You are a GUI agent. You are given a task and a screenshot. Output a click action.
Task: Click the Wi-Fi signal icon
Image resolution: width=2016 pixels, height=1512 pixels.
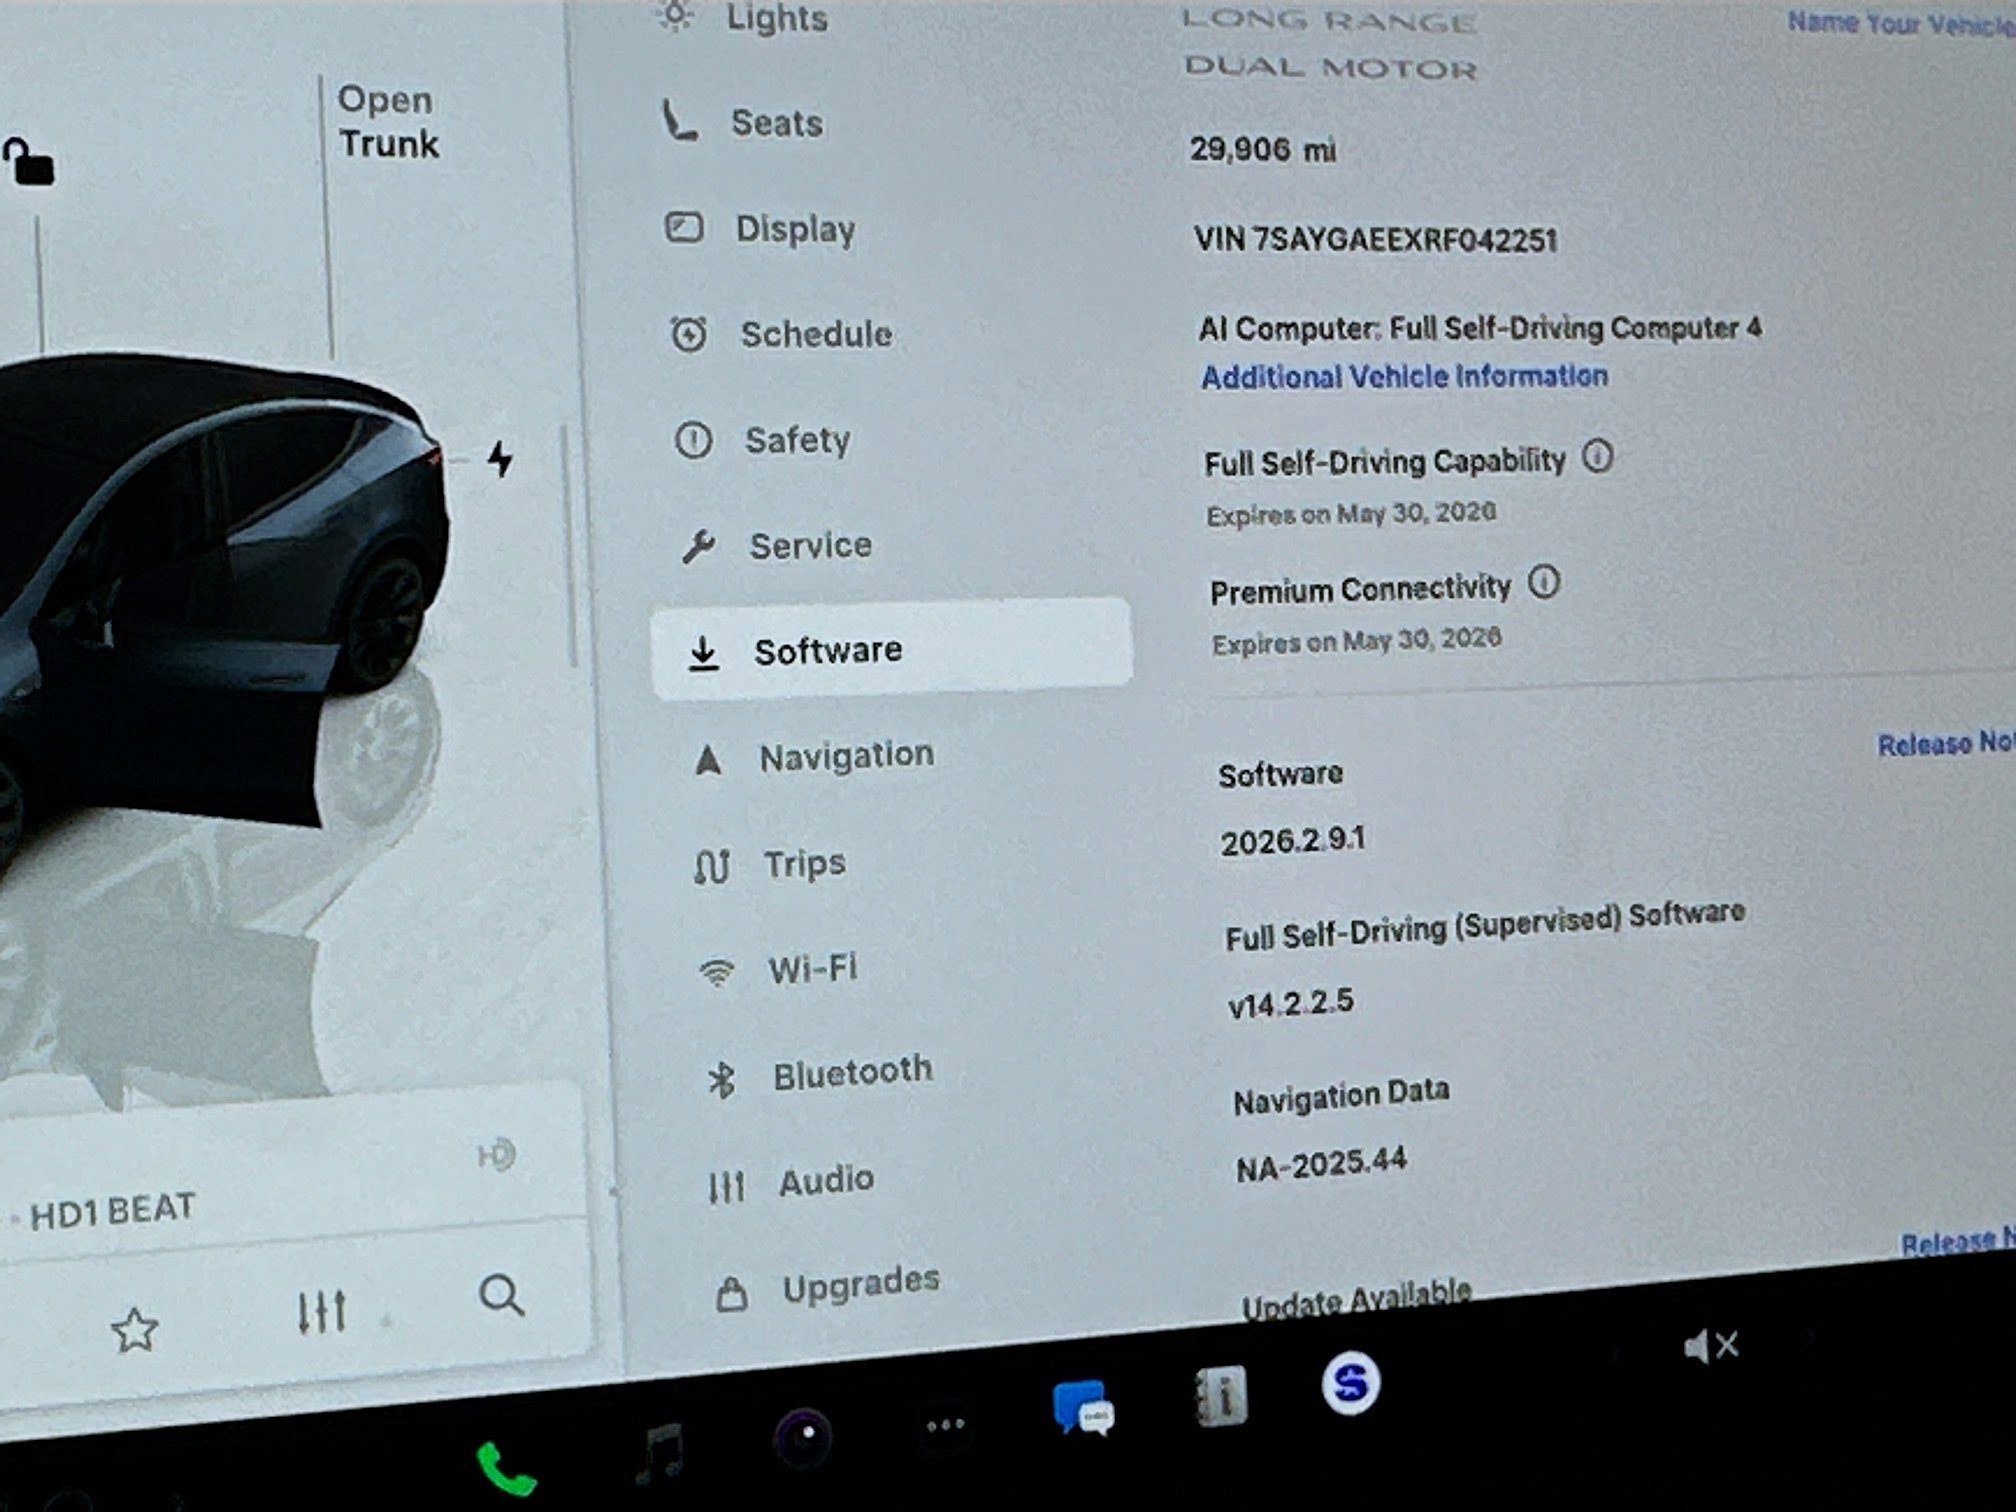(x=717, y=971)
